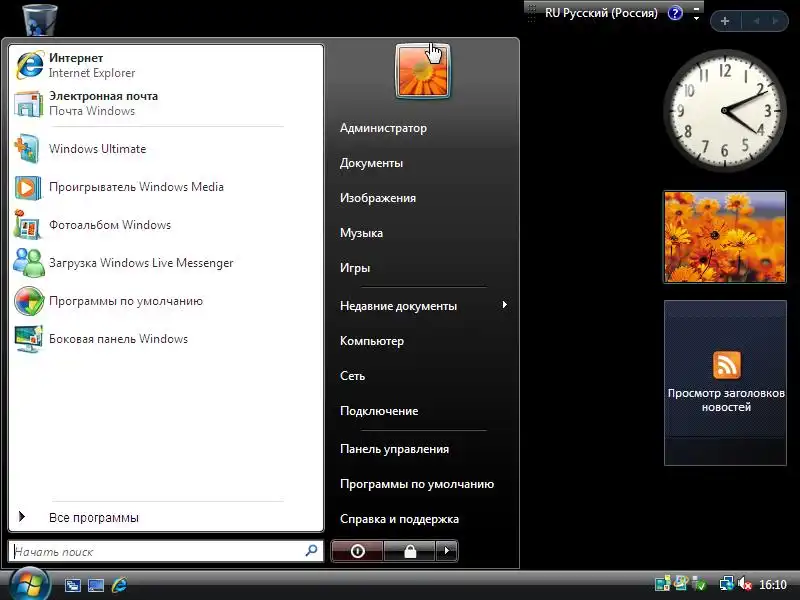The width and height of the screenshot is (800, 600).
Task: Switch input language RU Русский (Россия)
Action: click(601, 13)
